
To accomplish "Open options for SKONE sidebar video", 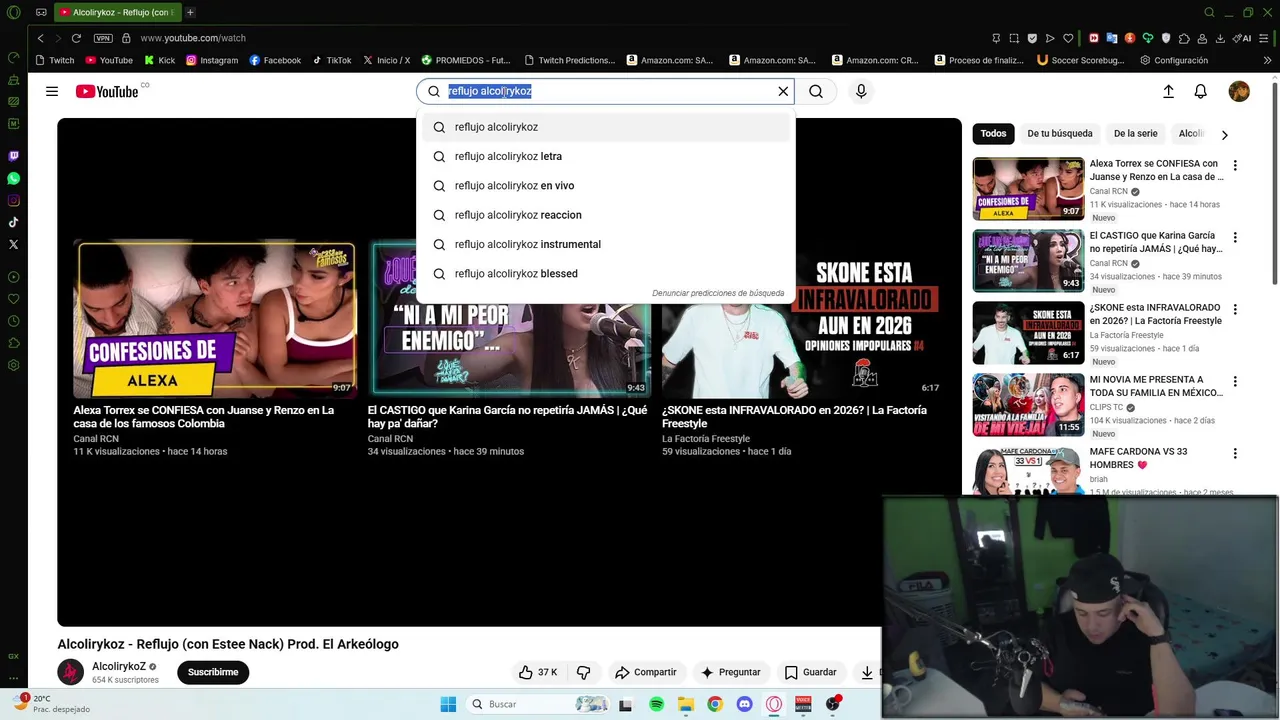I will click(1235, 310).
